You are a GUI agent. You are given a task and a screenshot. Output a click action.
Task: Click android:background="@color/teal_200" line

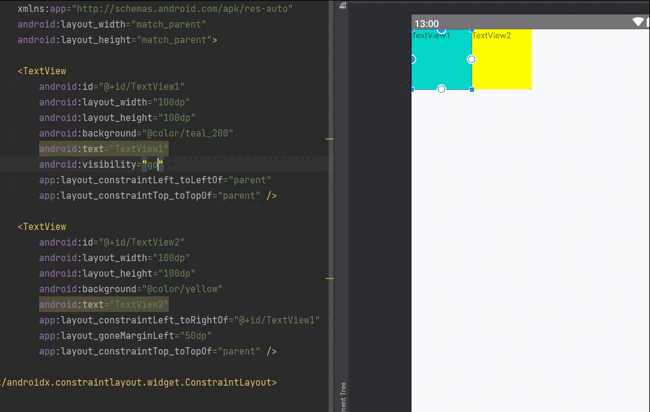136,133
